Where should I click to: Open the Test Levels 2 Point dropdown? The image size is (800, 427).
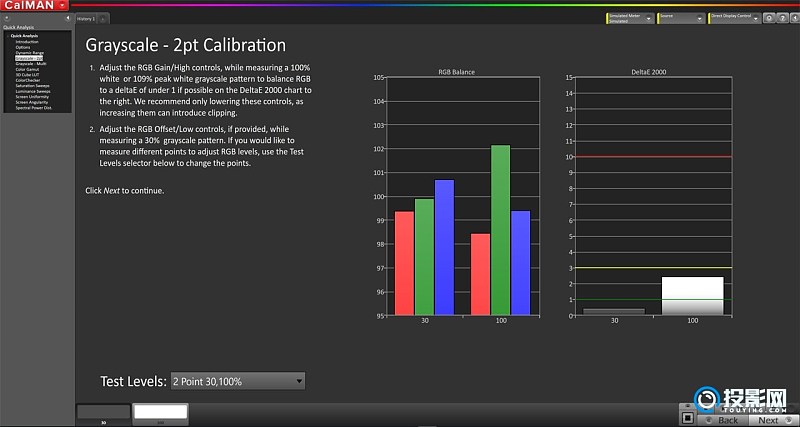coord(238,381)
